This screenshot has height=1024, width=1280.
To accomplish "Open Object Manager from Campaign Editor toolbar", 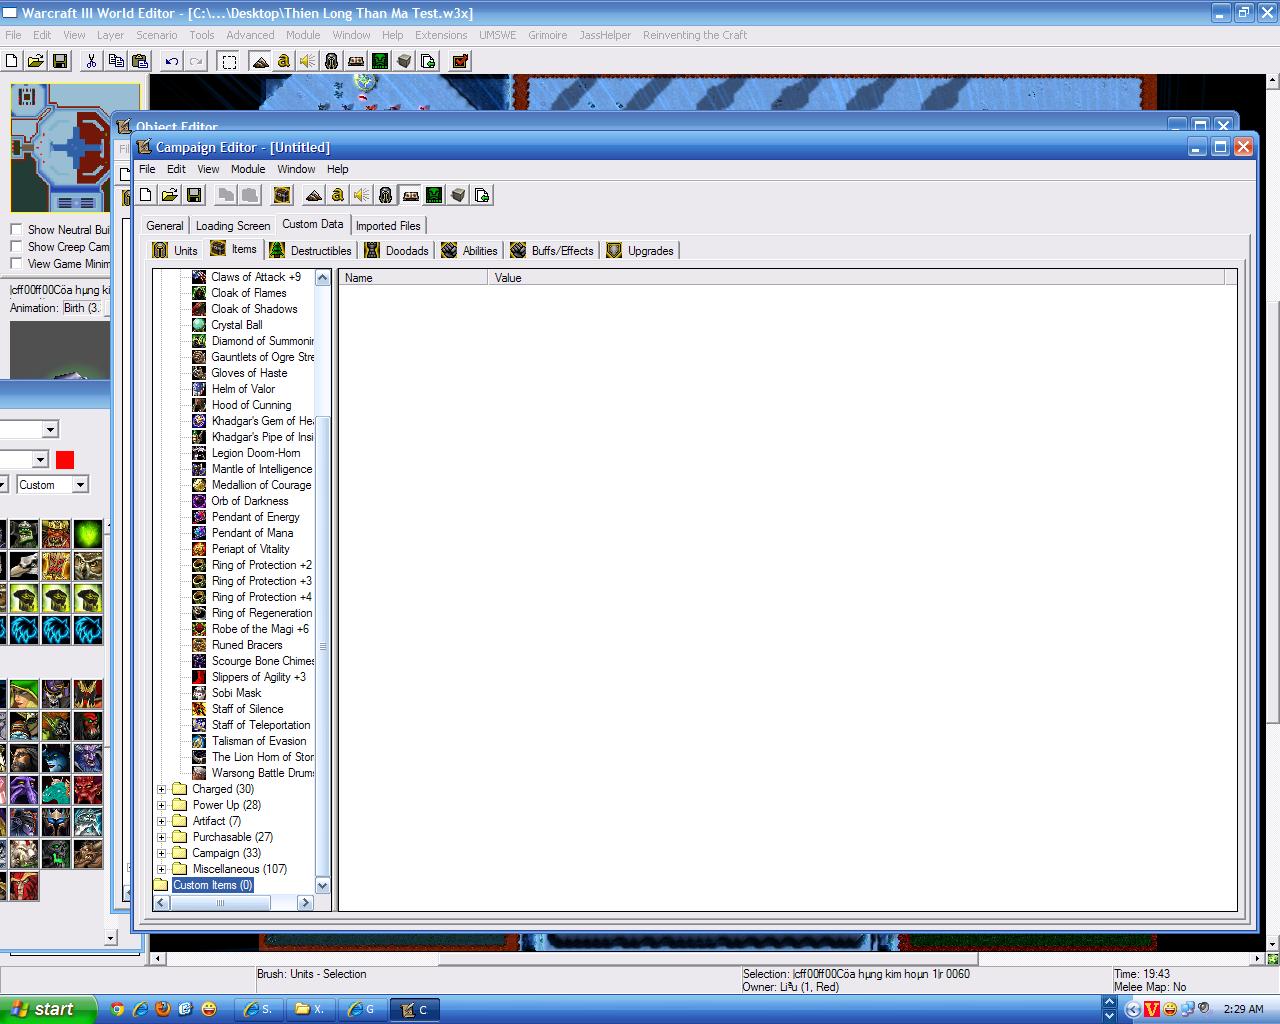I will 458,195.
